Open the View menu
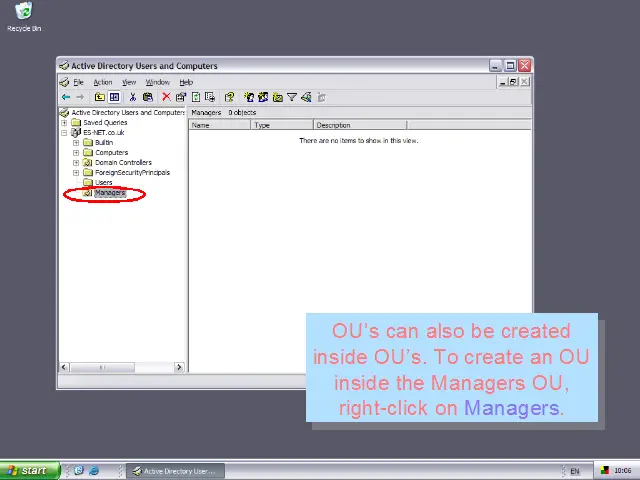 tap(129, 82)
